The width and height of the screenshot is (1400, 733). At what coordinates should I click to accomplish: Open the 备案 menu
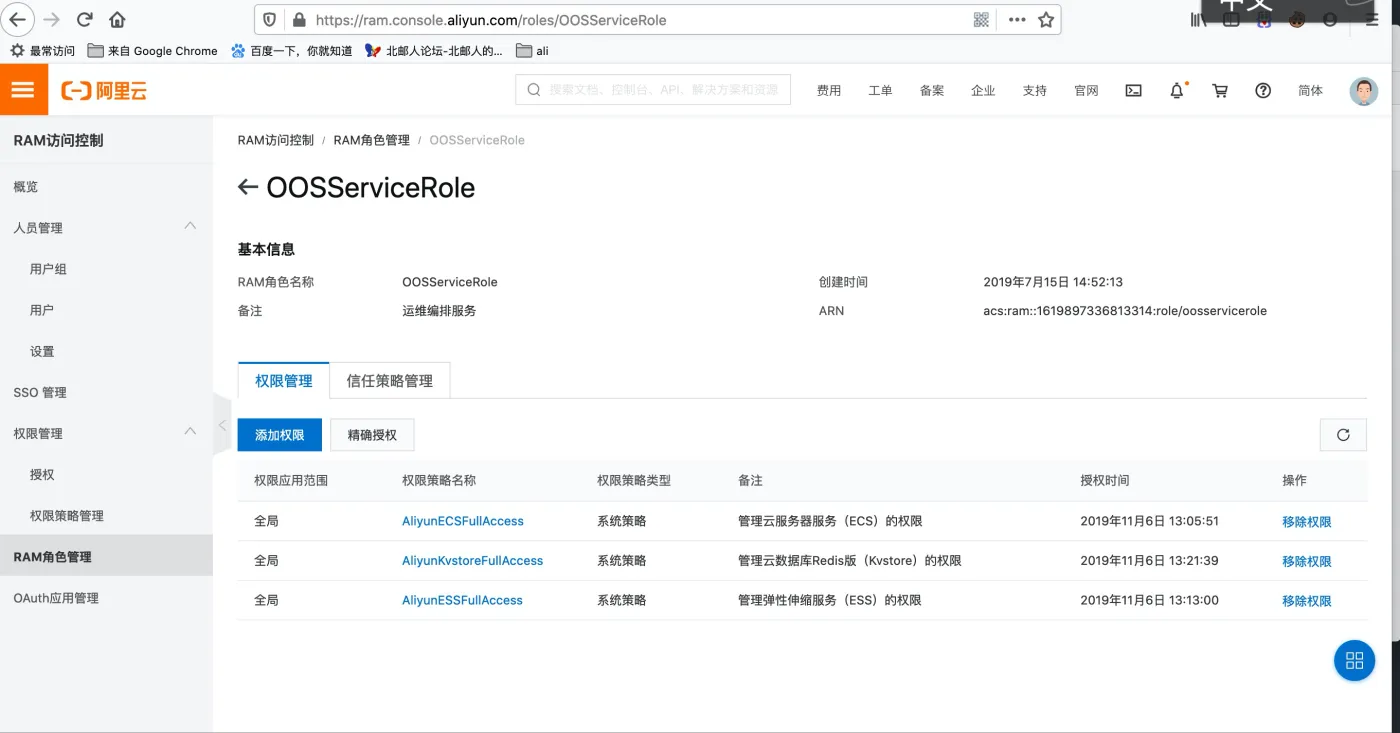pyautogui.click(x=932, y=90)
